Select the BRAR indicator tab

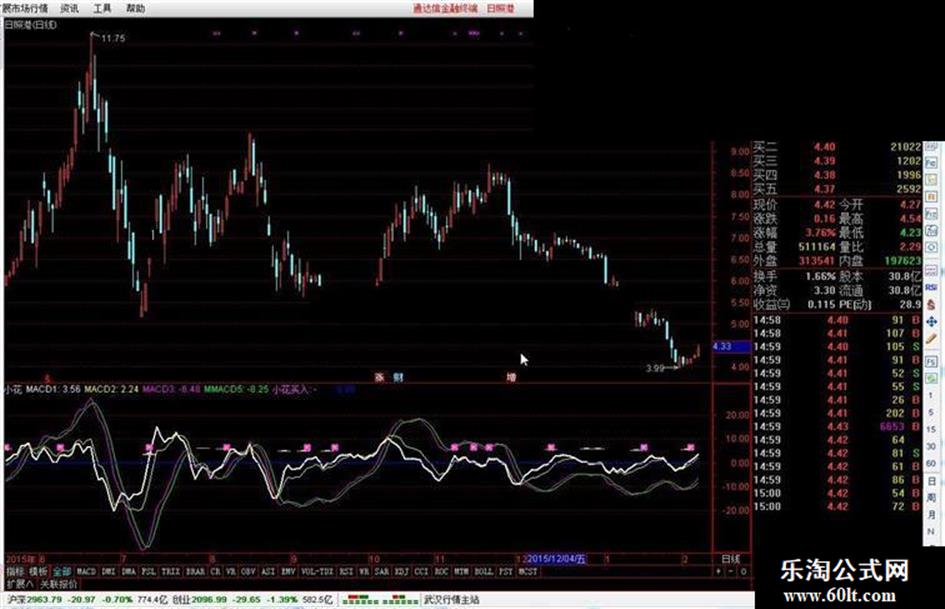[x=195, y=571]
